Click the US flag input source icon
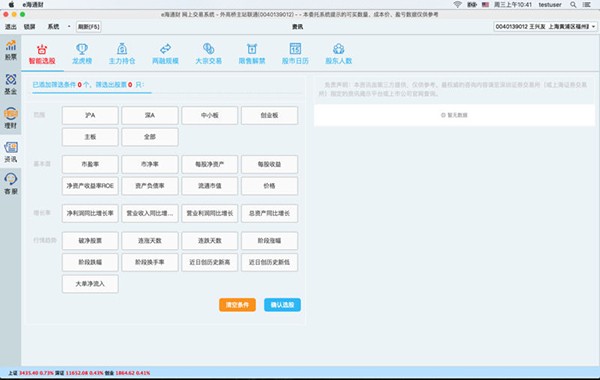 coord(485,5)
